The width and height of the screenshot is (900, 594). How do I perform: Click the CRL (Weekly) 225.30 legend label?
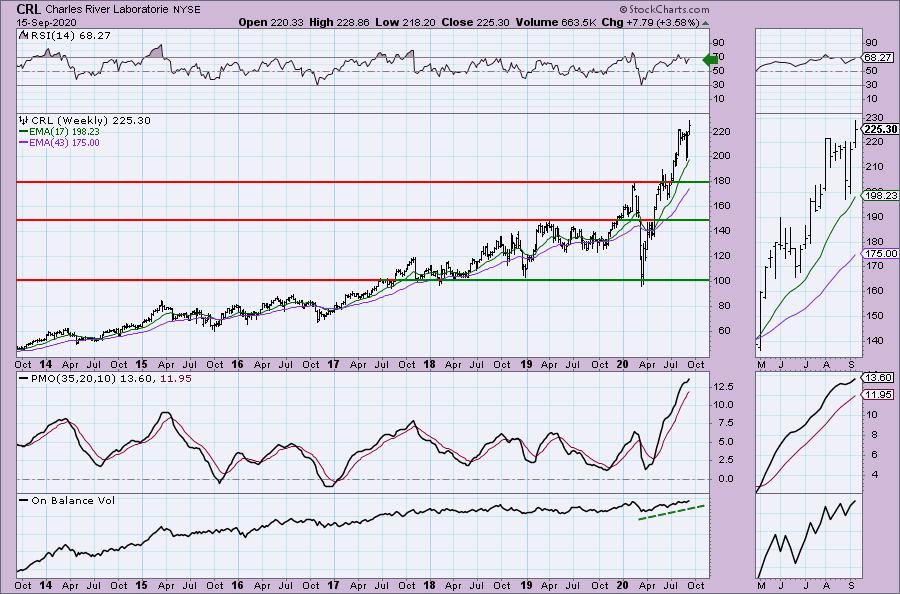pos(91,121)
